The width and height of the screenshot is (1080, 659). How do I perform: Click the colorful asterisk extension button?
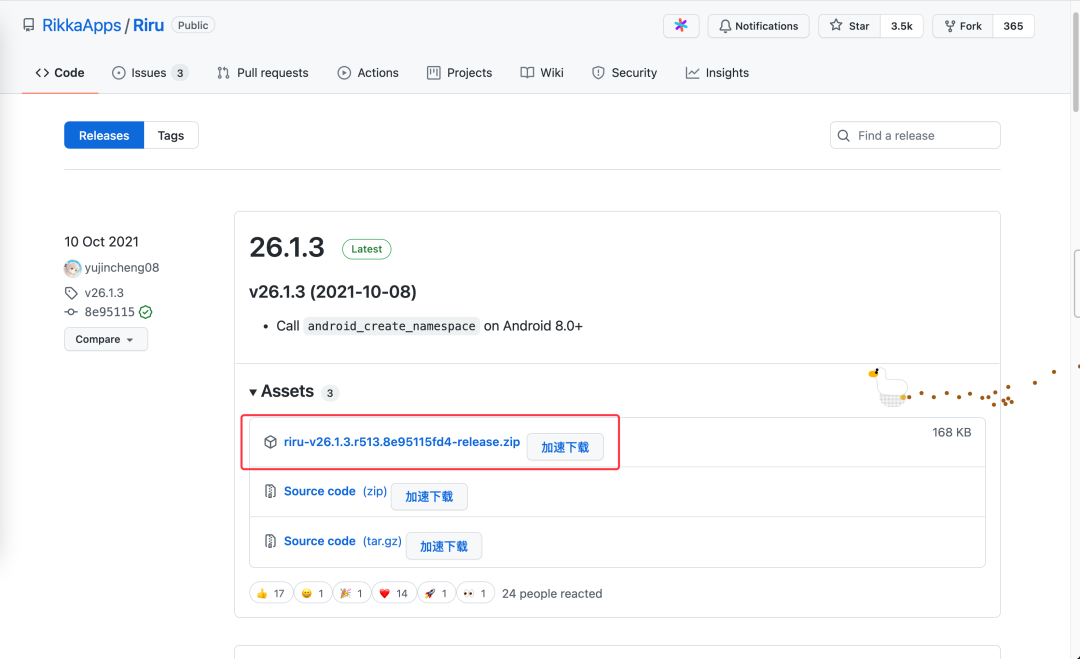click(x=681, y=26)
